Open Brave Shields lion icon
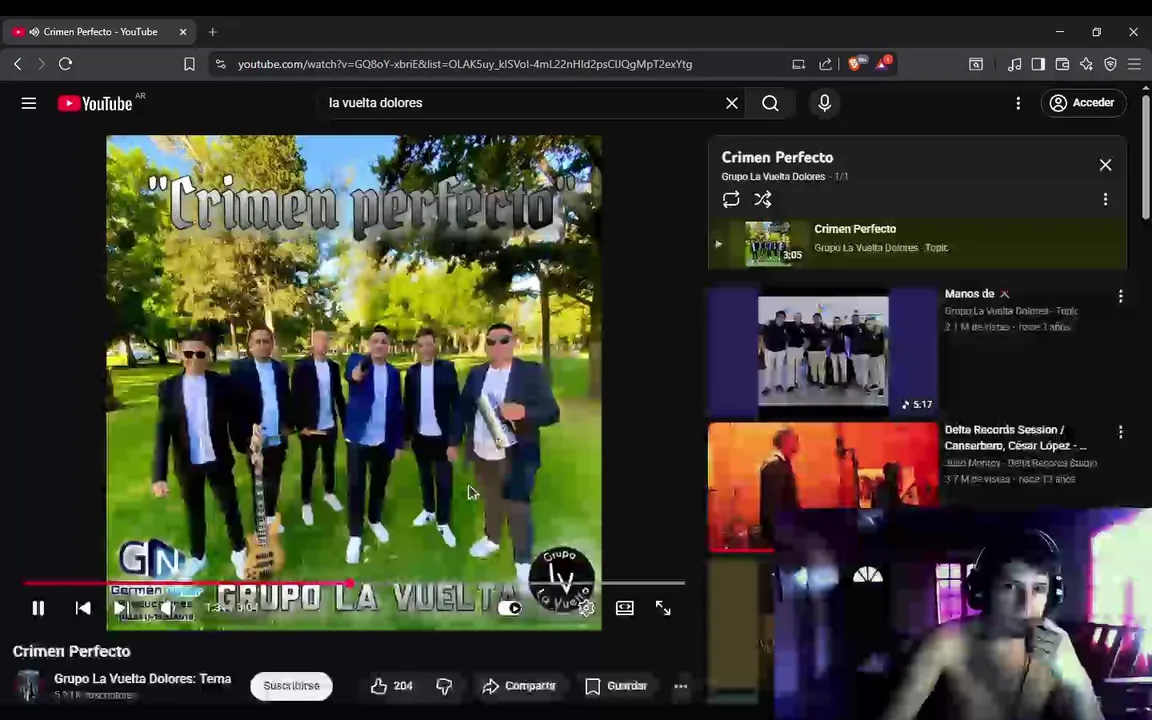This screenshot has width=1152, height=720. click(856, 63)
